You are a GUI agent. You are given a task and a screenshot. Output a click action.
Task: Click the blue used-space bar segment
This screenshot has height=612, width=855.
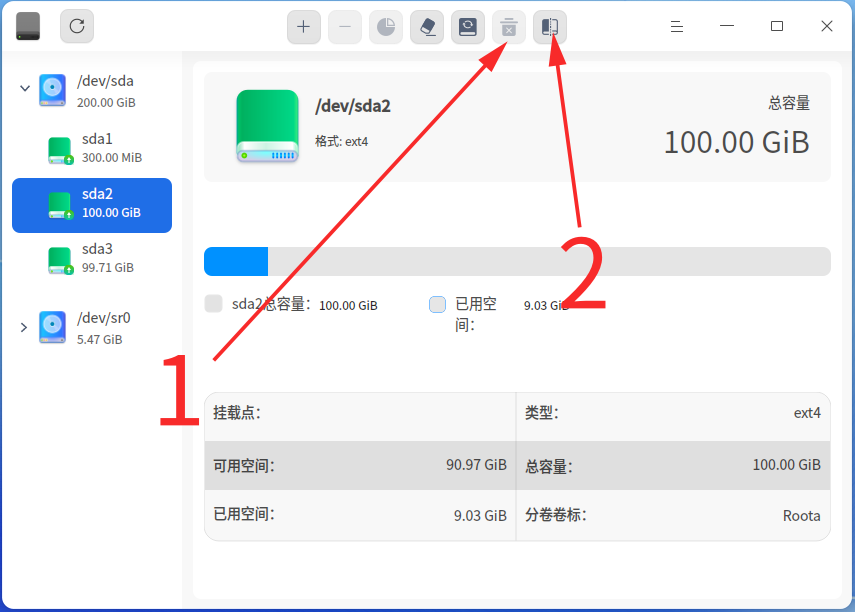pos(236,261)
